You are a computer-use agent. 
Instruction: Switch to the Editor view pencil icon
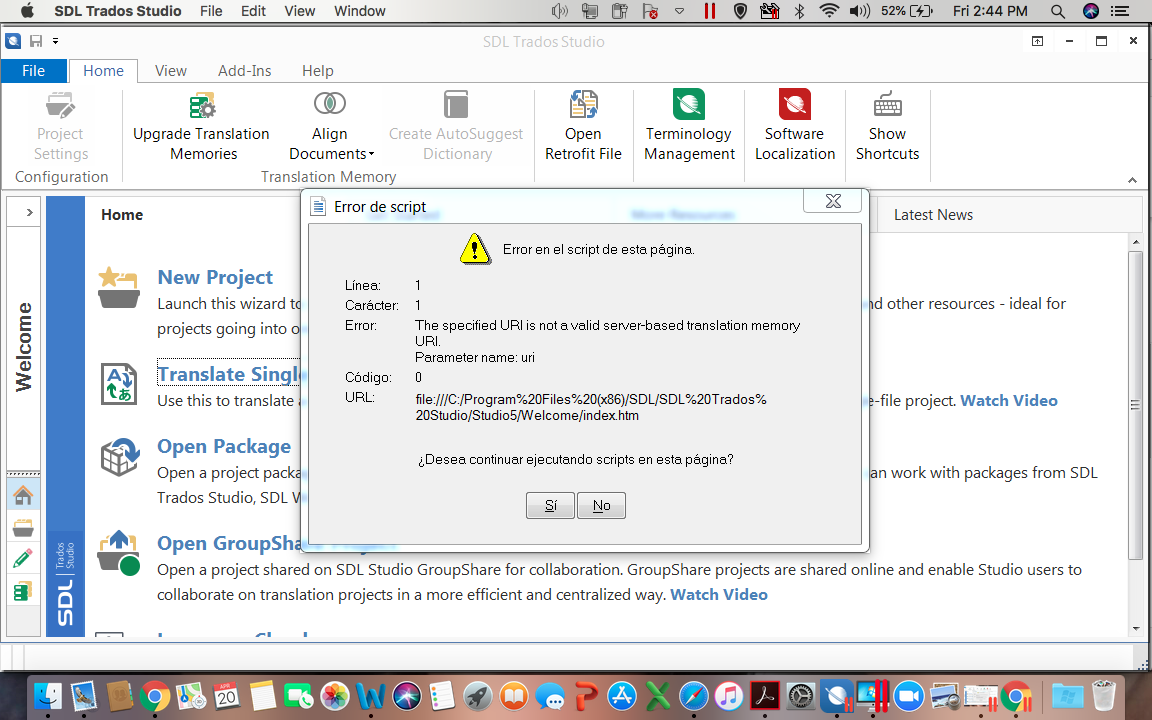point(23,559)
